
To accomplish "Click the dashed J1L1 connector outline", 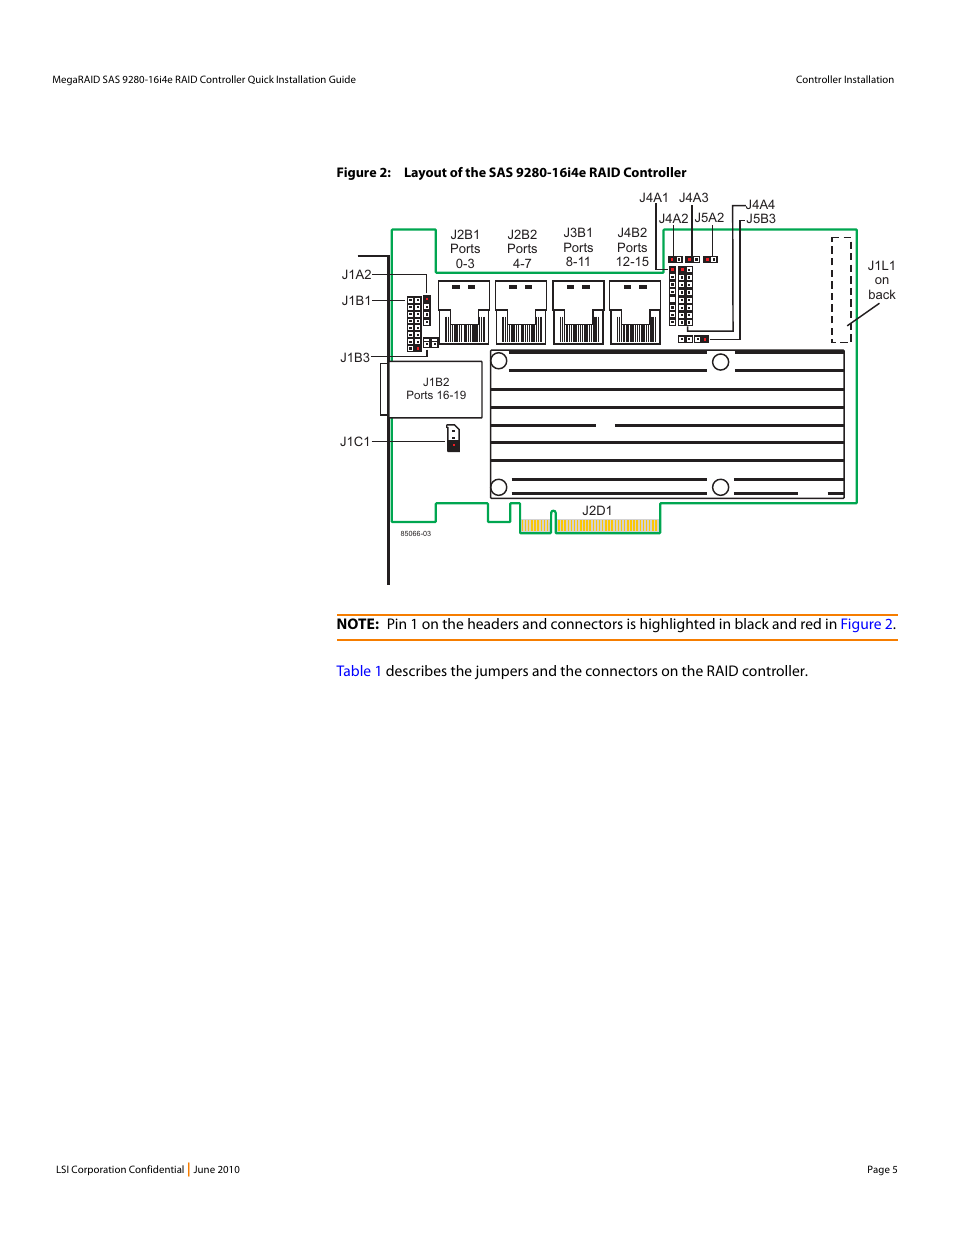I will coord(842,290).
